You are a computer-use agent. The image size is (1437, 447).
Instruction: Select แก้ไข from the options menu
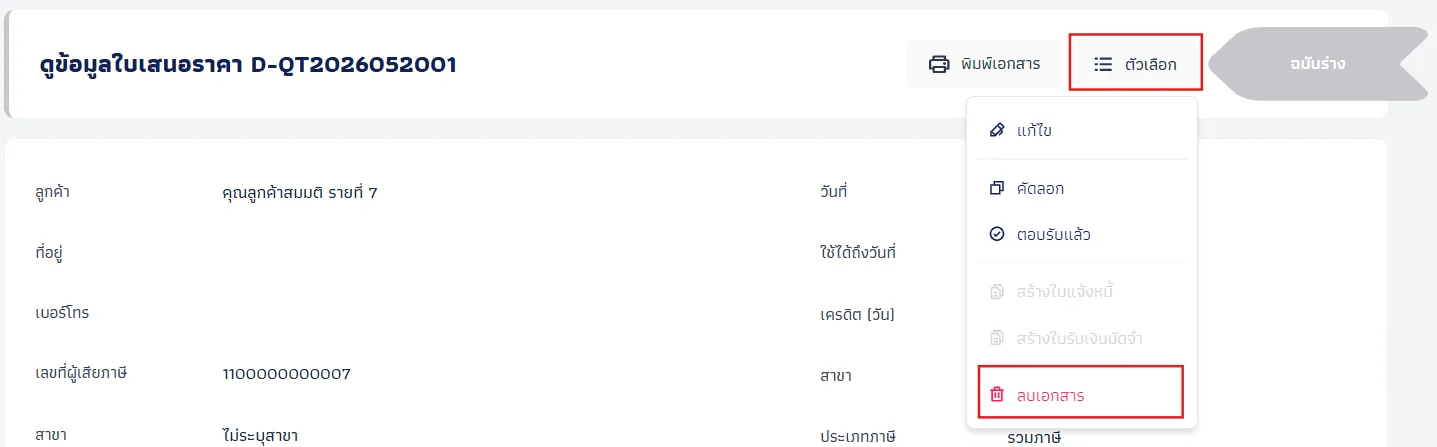click(x=1081, y=130)
